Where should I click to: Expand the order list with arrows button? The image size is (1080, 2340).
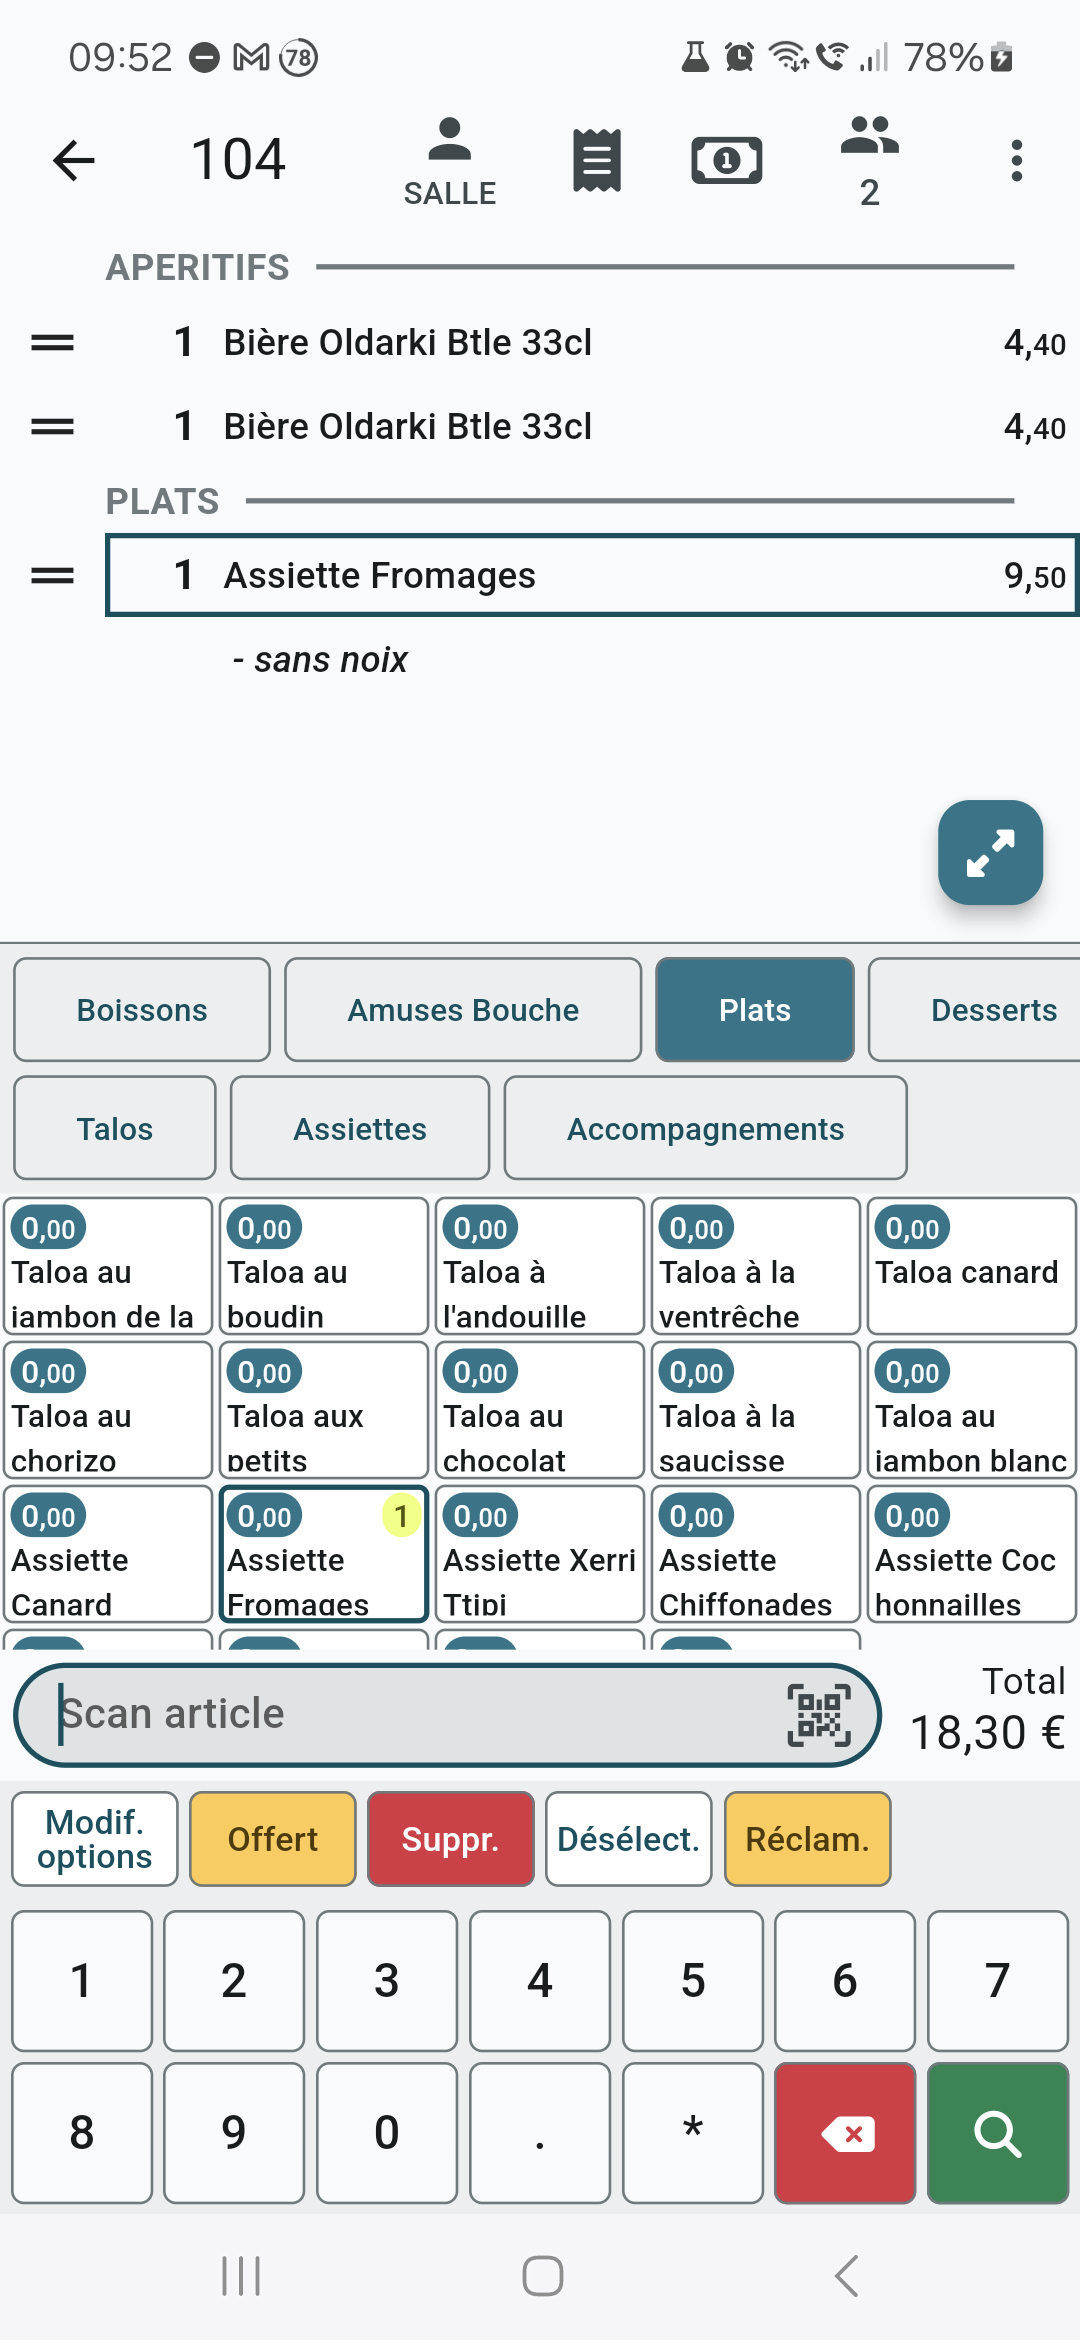click(x=990, y=852)
